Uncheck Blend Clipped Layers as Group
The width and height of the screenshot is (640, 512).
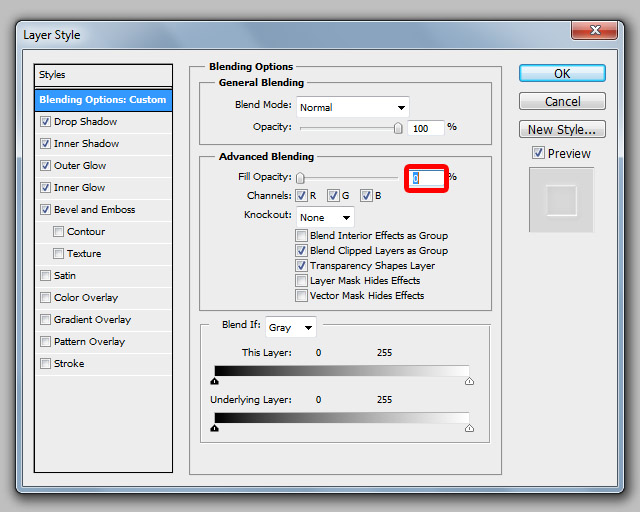301,251
